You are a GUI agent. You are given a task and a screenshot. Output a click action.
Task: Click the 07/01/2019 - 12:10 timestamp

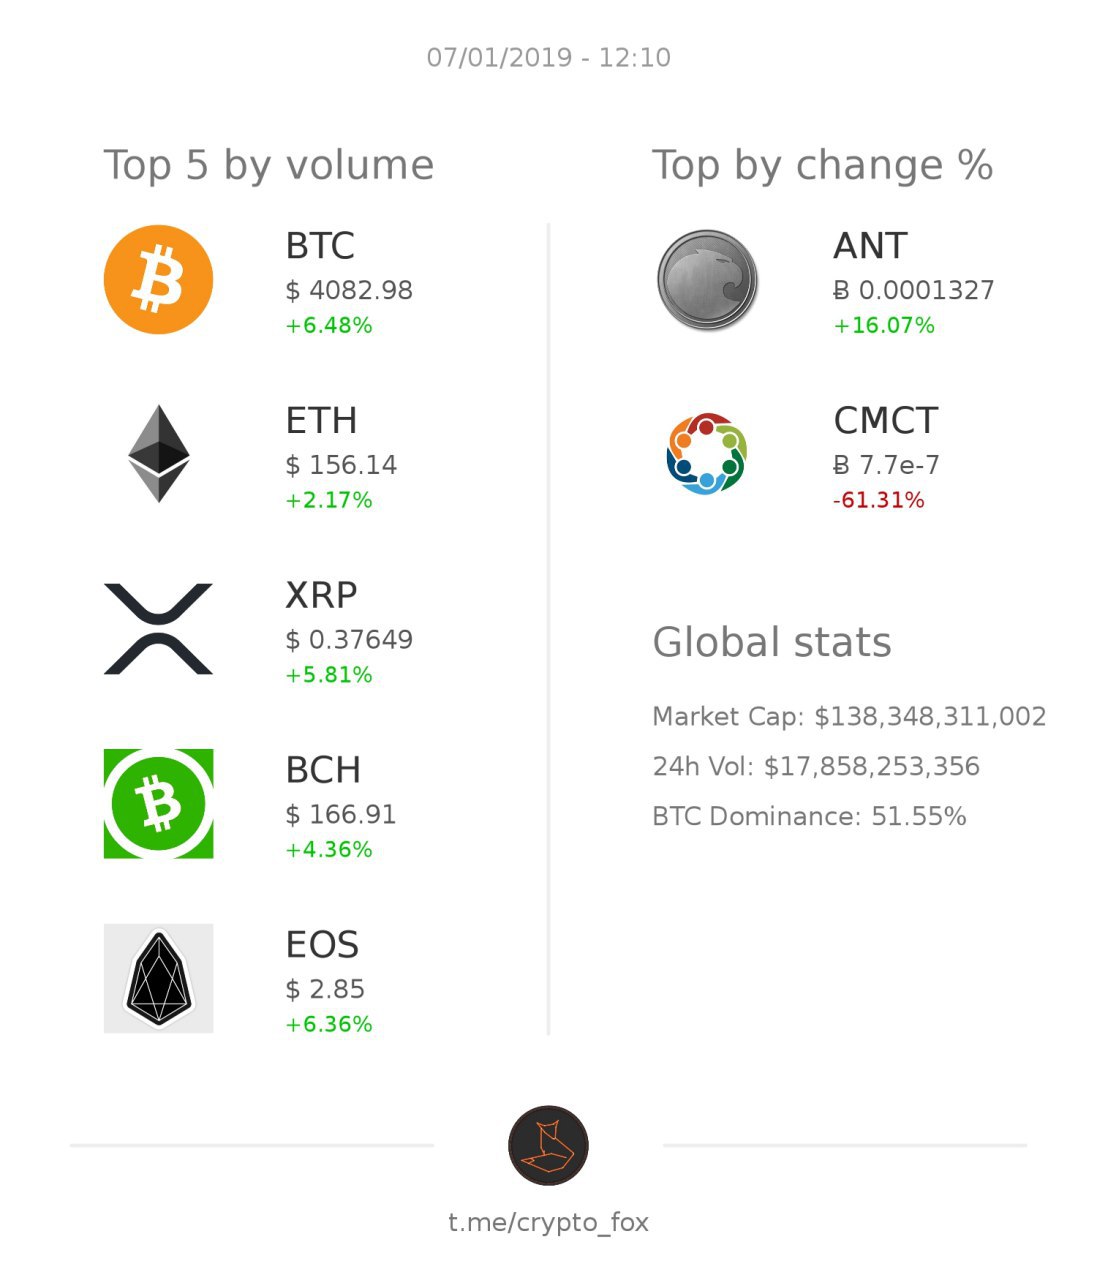(x=548, y=58)
